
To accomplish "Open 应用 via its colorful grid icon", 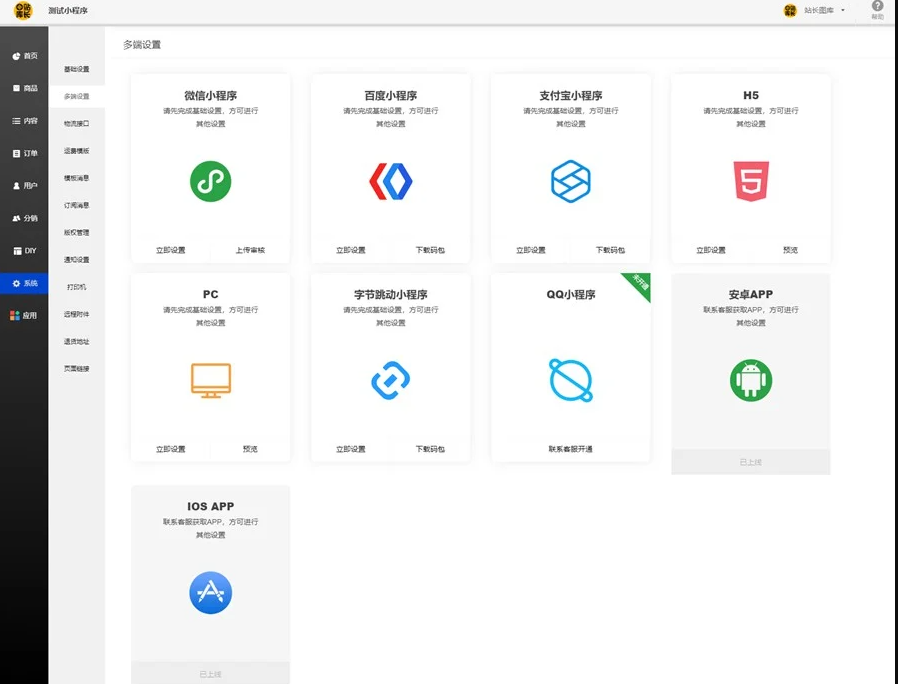I will (x=15, y=316).
